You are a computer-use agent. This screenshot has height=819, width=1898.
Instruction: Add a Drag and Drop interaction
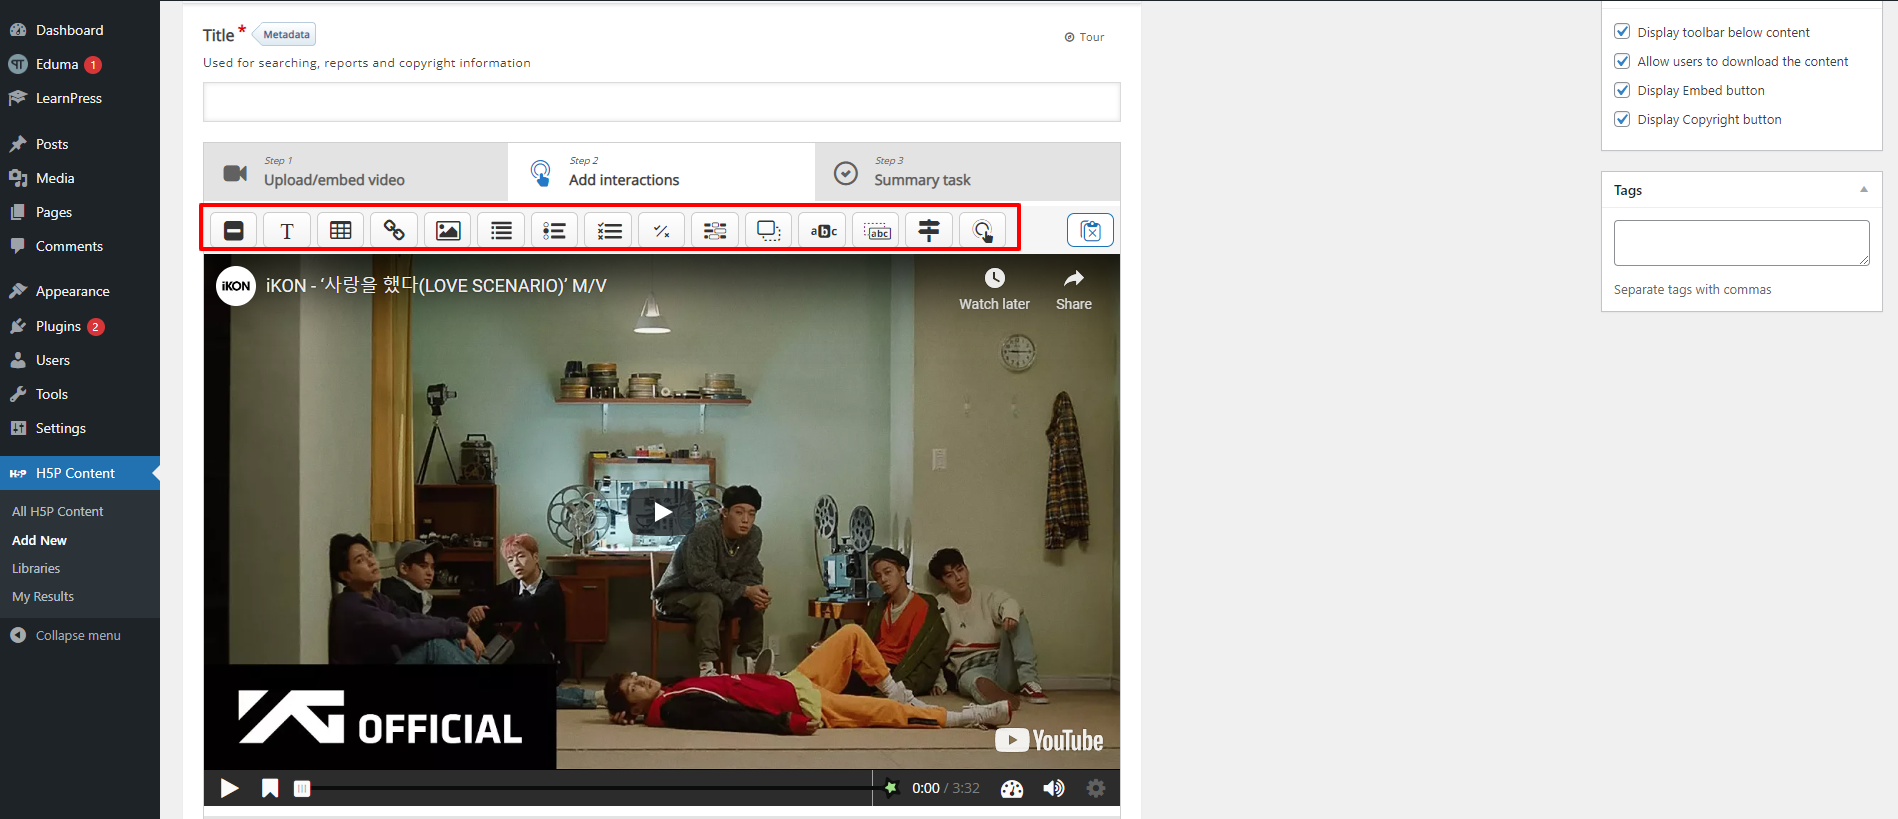click(769, 231)
